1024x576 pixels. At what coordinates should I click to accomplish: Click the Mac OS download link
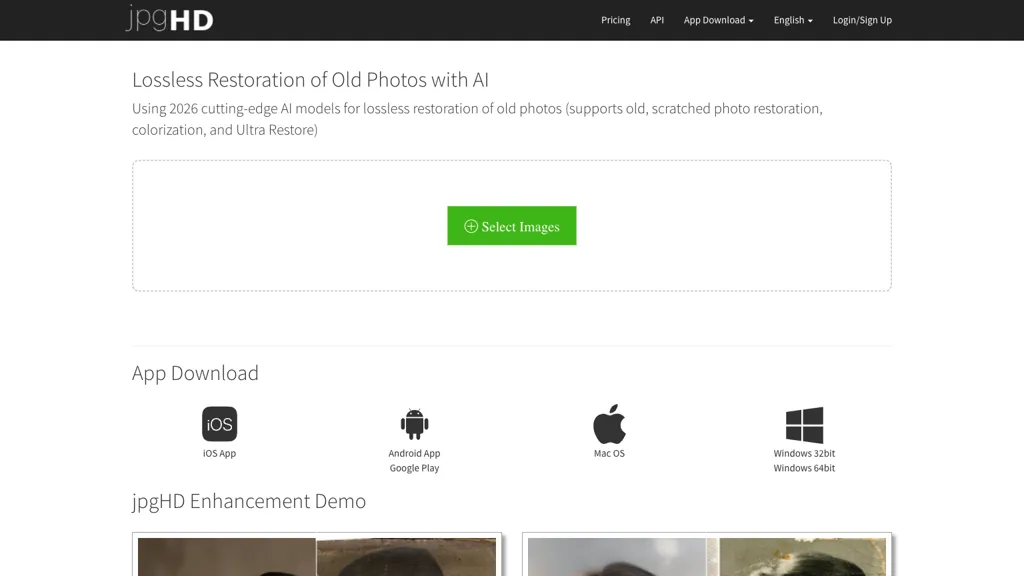609,453
